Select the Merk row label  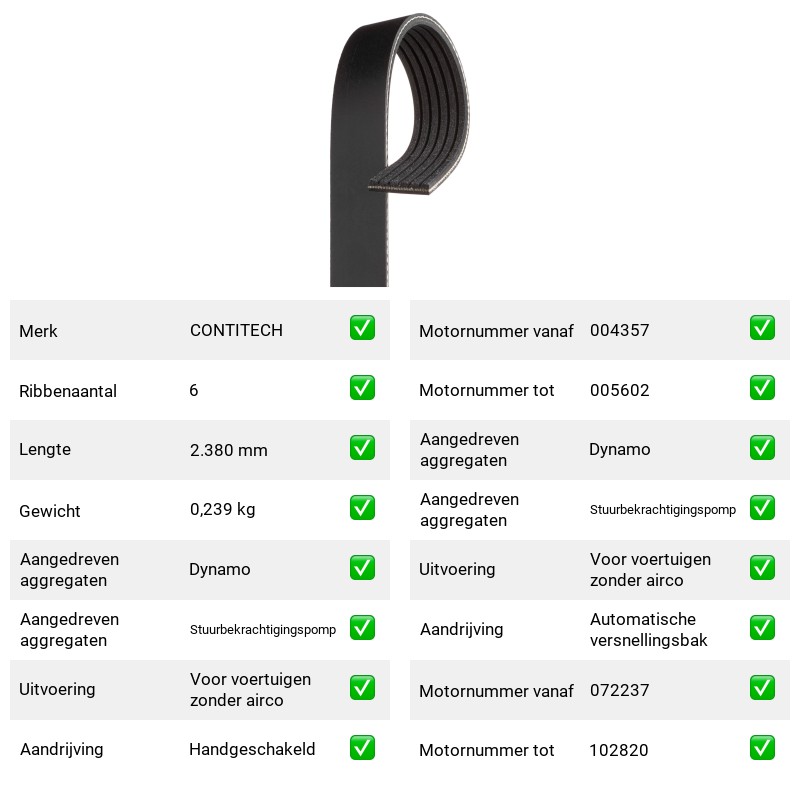click(38, 331)
